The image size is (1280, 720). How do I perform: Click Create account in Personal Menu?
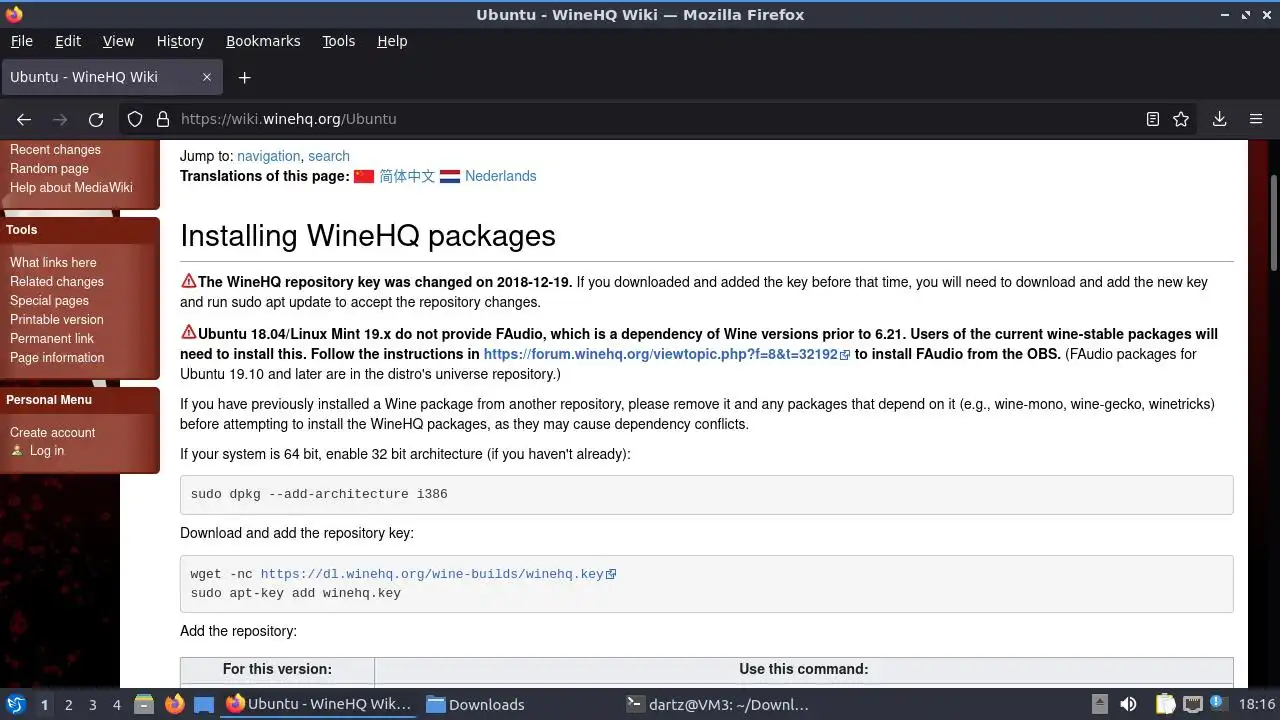coord(53,433)
